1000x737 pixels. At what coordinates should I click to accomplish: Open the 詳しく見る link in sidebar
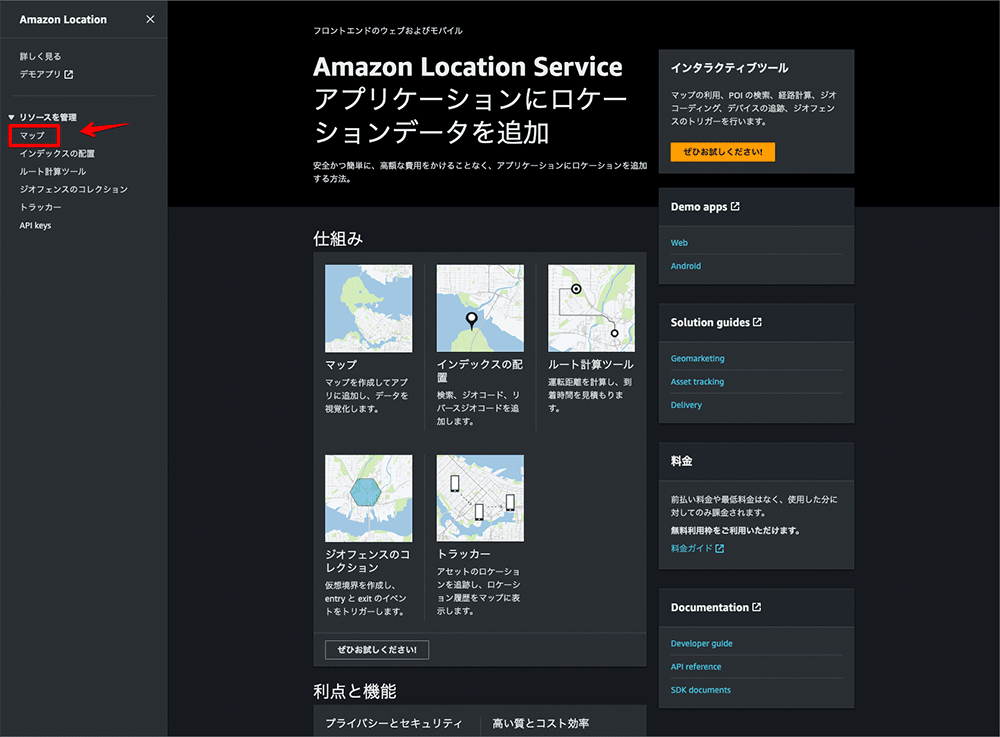[x=40, y=56]
